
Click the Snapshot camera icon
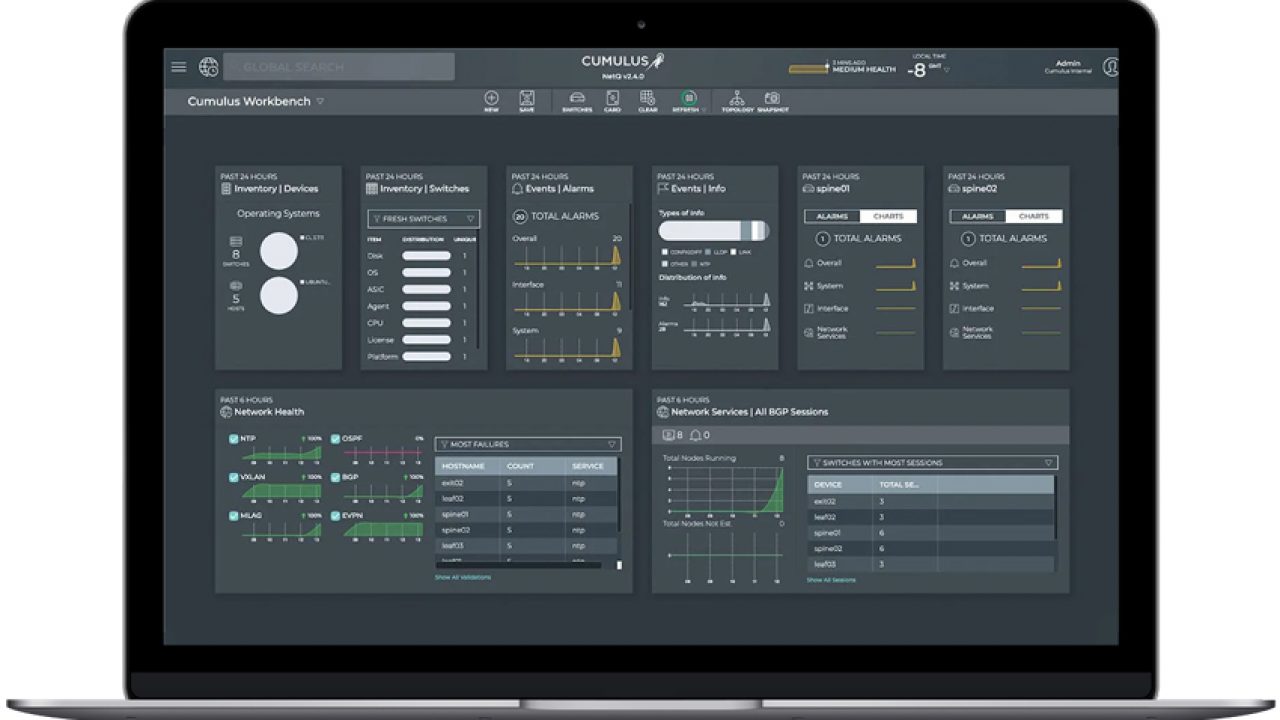click(x=772, y=98)
